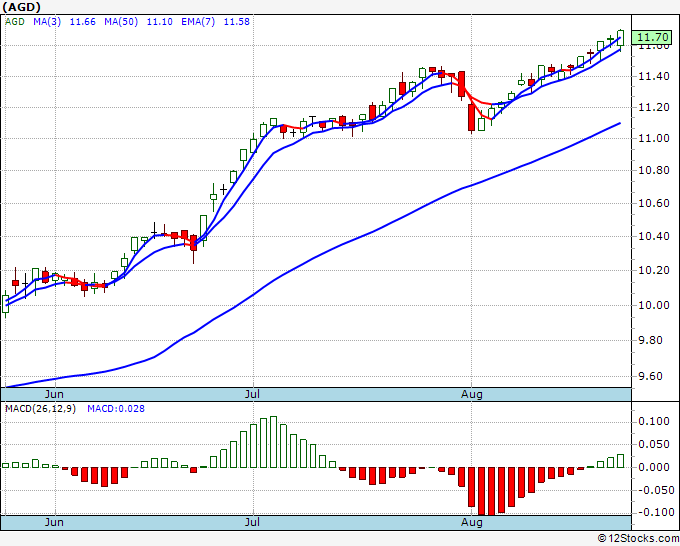Select the EMA(7) legend label

198,22
